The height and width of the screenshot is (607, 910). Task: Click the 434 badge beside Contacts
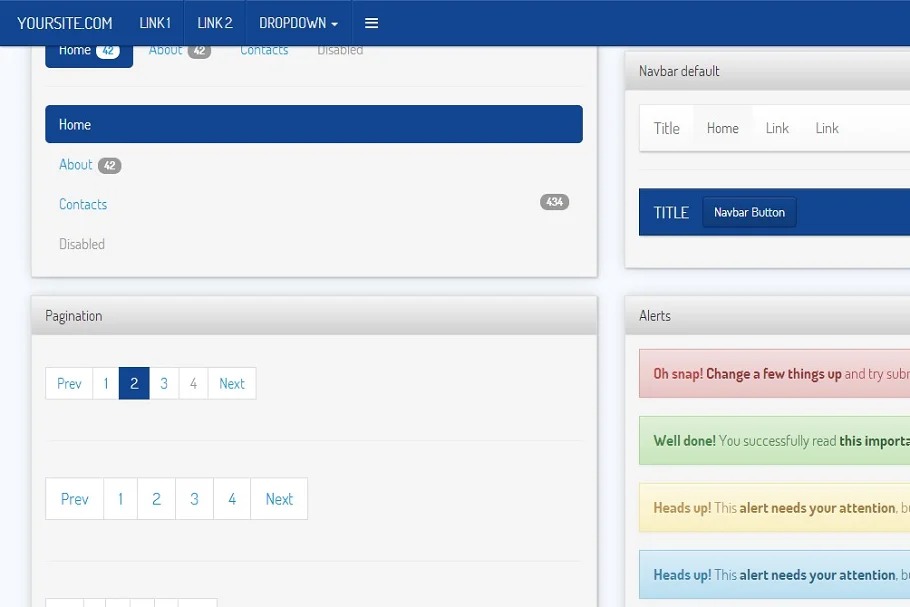[x=554, y=202]
